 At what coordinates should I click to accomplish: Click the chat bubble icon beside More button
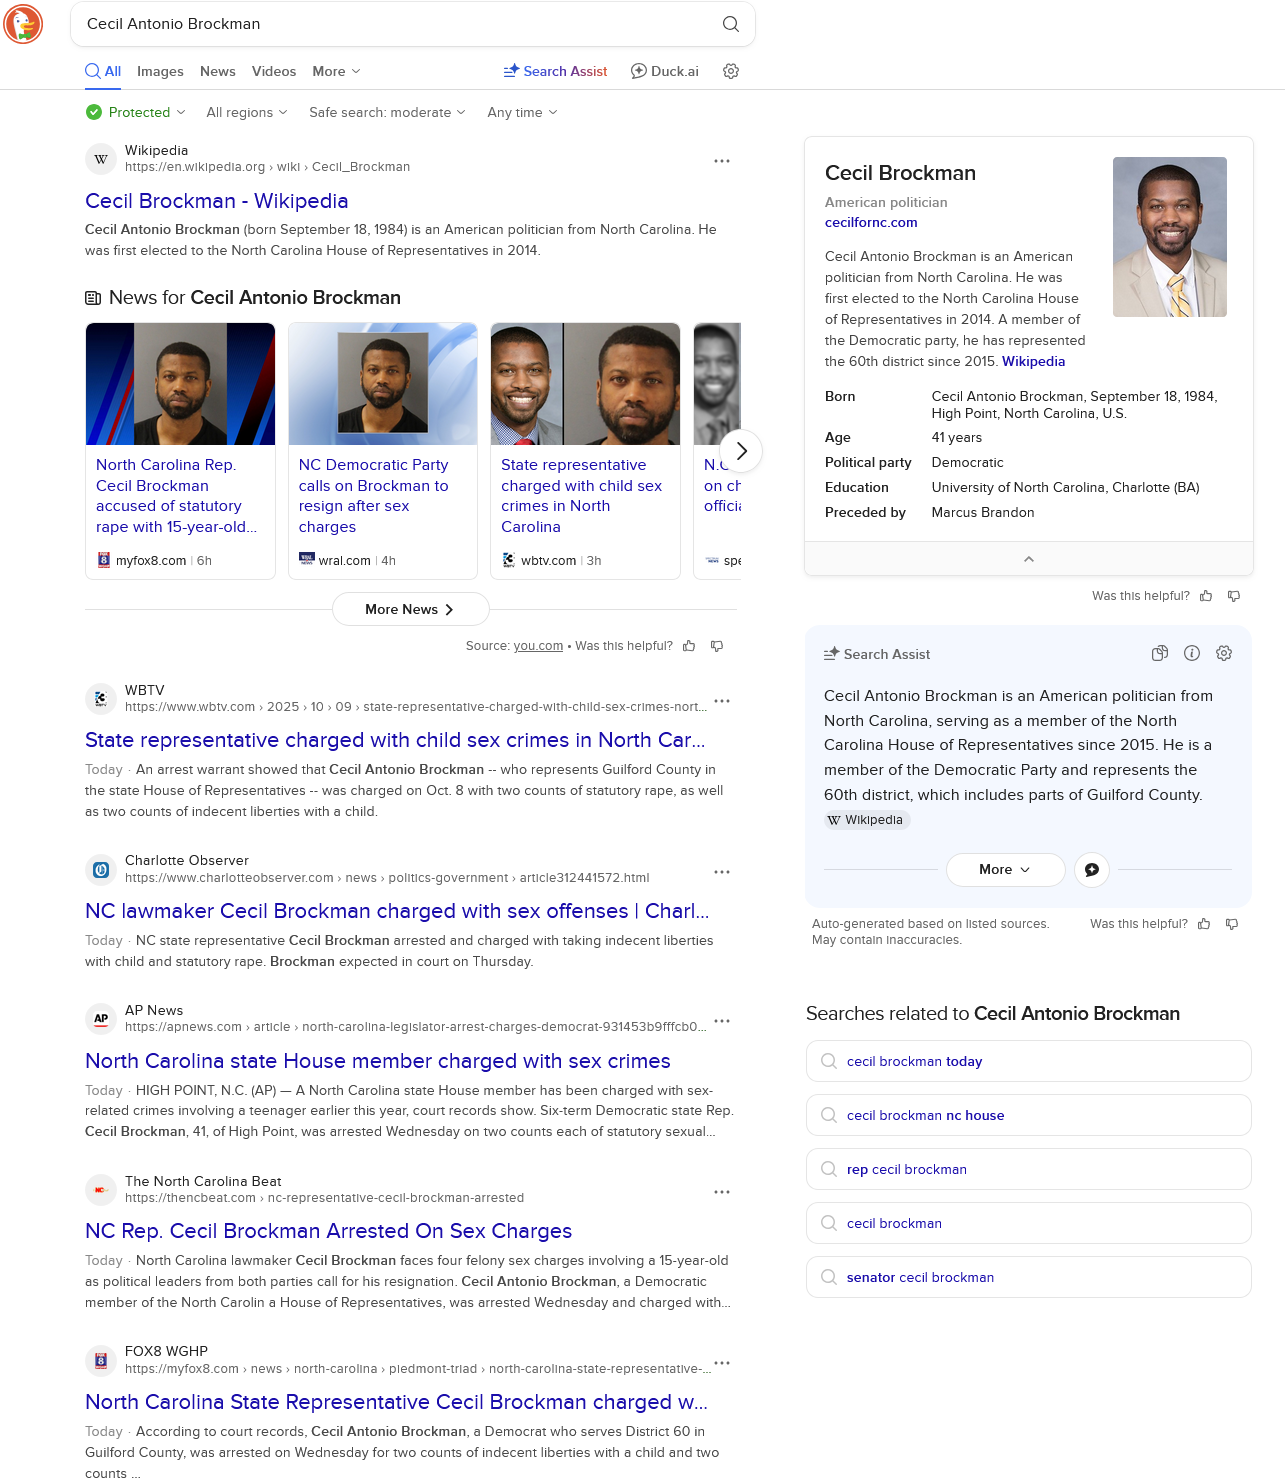(x=1092, y=870)
